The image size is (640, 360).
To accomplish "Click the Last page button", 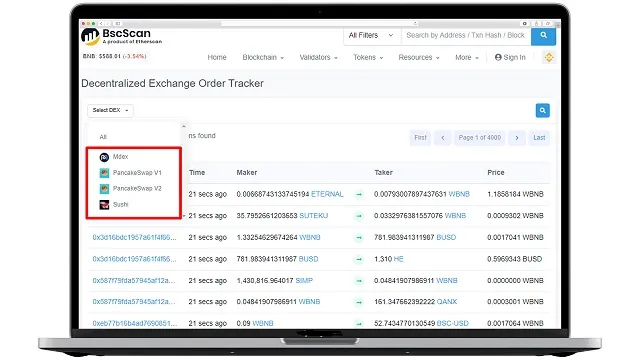I will click(539, 138).
